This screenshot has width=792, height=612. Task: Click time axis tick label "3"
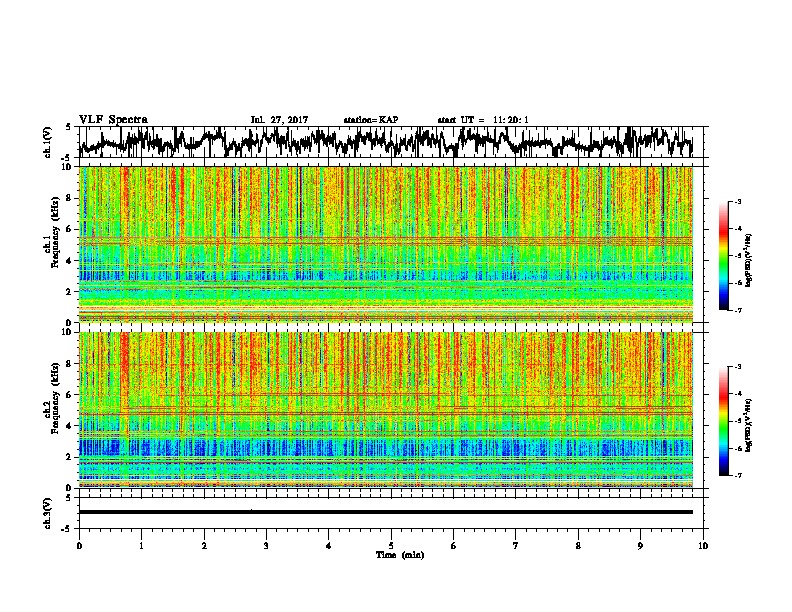(266, 546)
